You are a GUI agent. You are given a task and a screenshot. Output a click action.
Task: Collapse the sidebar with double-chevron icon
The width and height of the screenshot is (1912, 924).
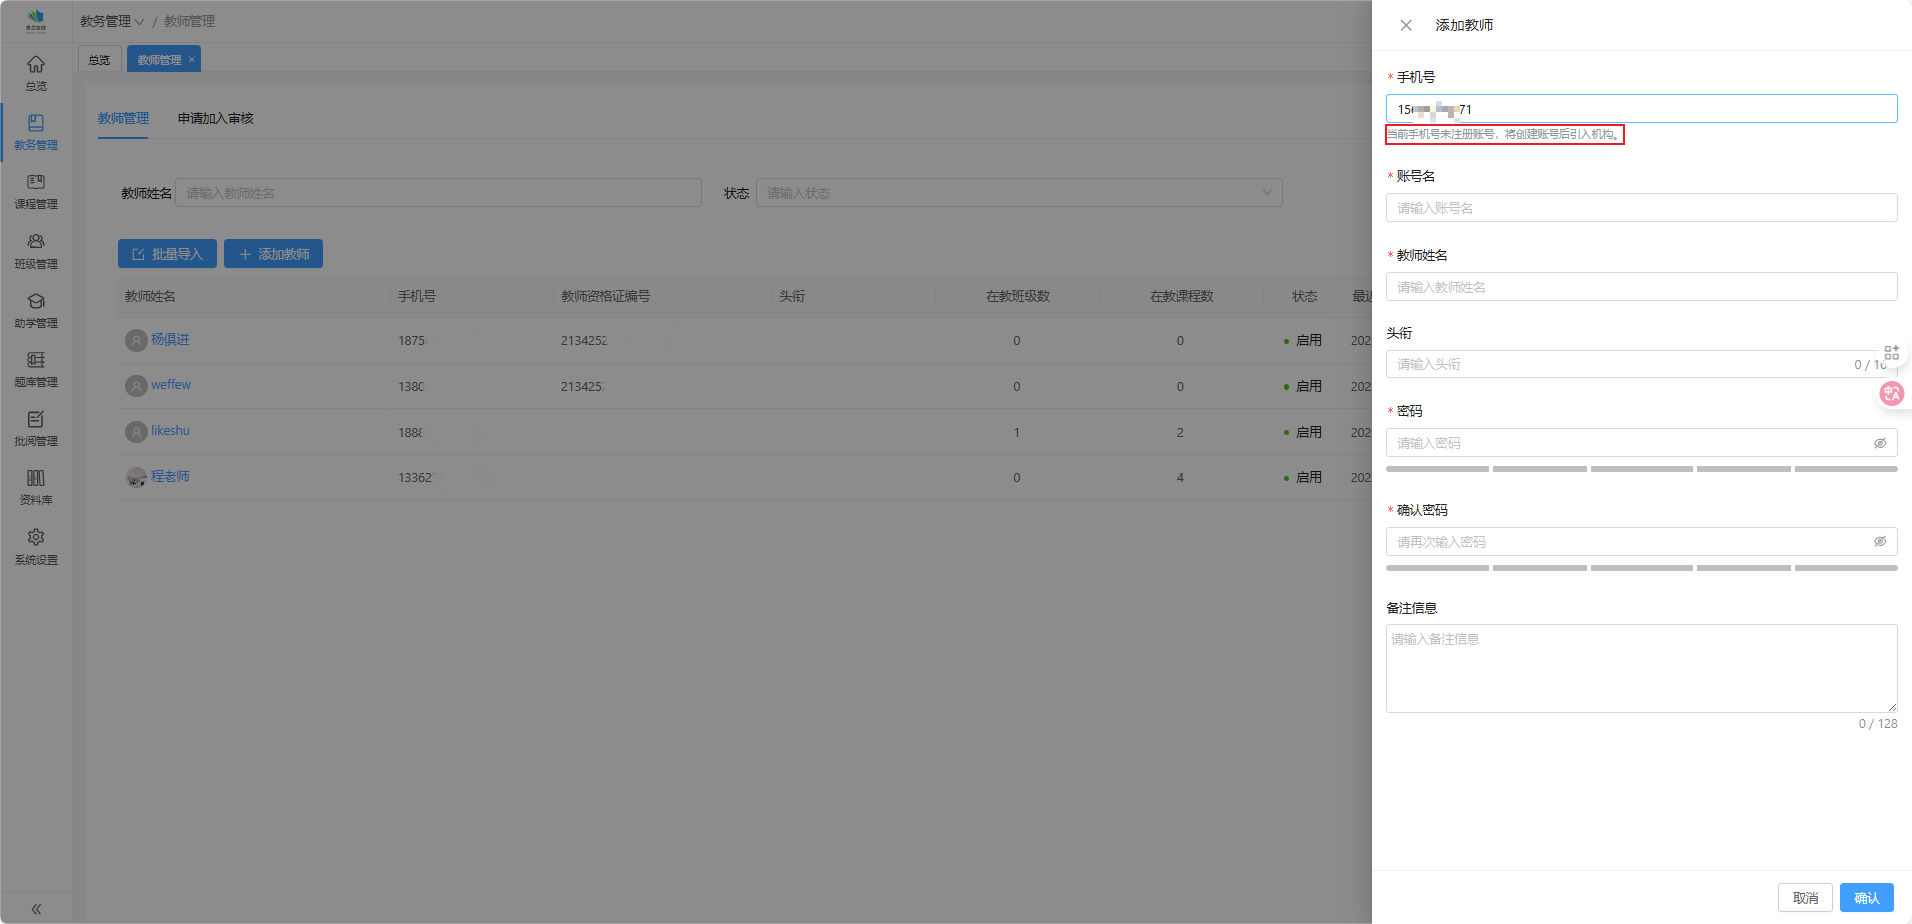pyautogui.click(x=36, y=909)
